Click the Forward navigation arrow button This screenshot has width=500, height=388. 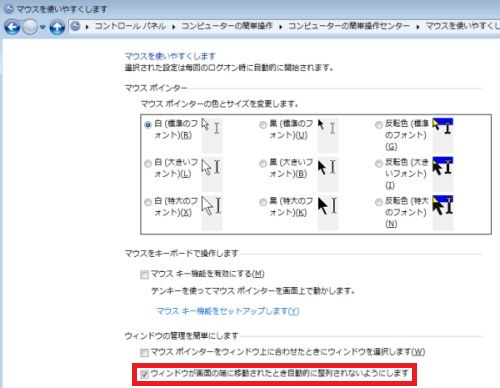coord(30,27)
